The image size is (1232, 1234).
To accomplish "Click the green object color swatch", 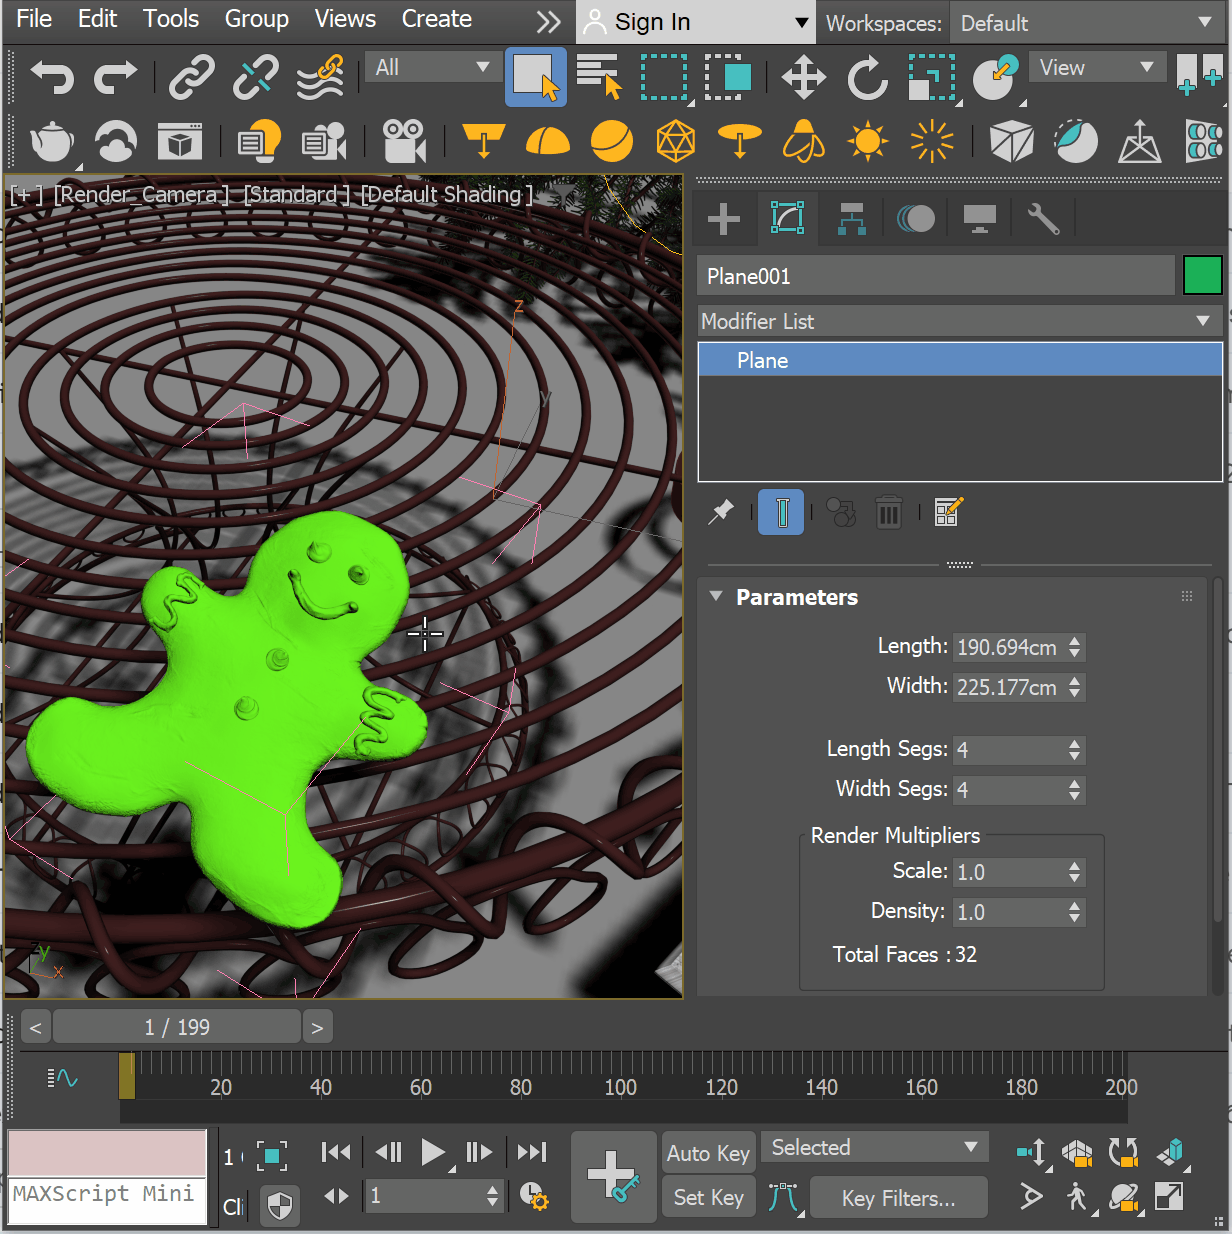I will (1202, 275).
